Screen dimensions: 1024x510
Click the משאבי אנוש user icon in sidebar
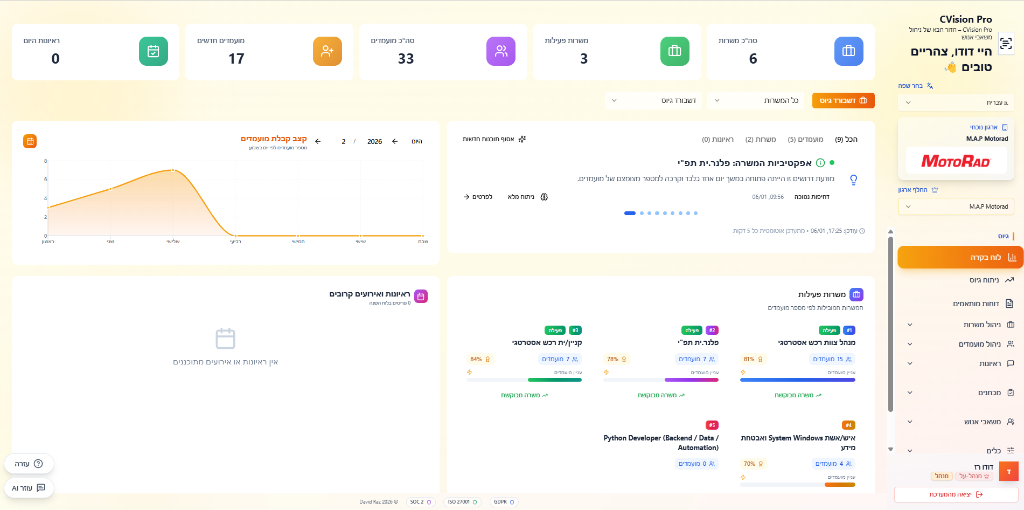point(1010,421)
